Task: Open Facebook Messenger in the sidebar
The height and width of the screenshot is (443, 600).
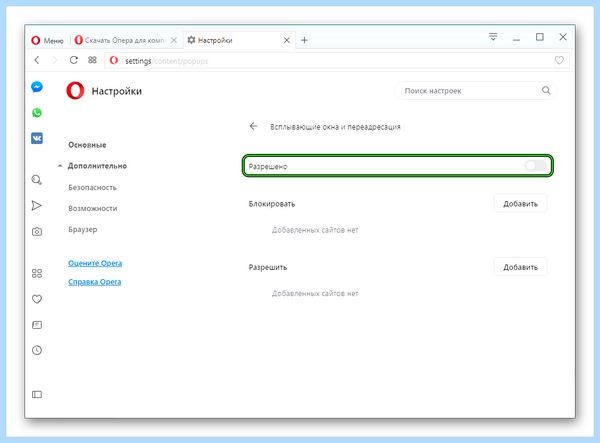Action: click(37, 87)
